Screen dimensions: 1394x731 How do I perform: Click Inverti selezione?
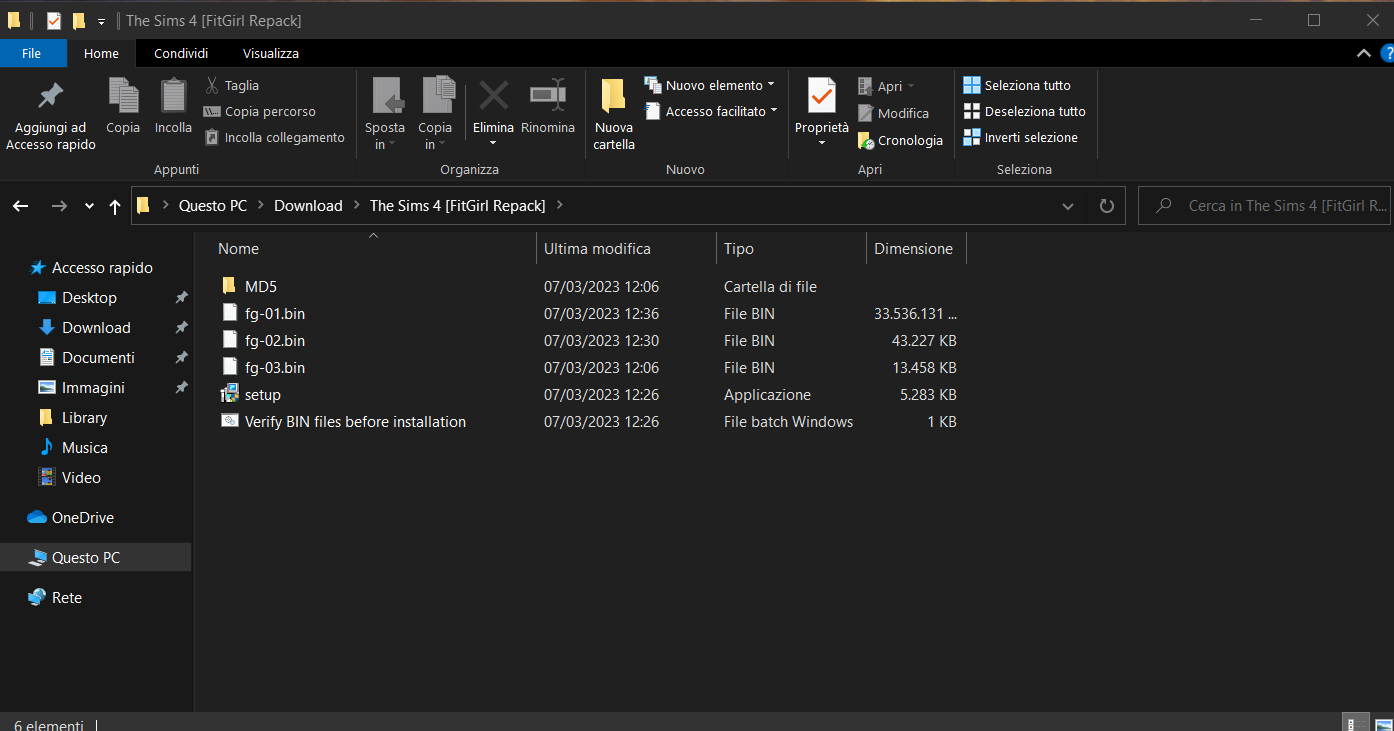1021,137
